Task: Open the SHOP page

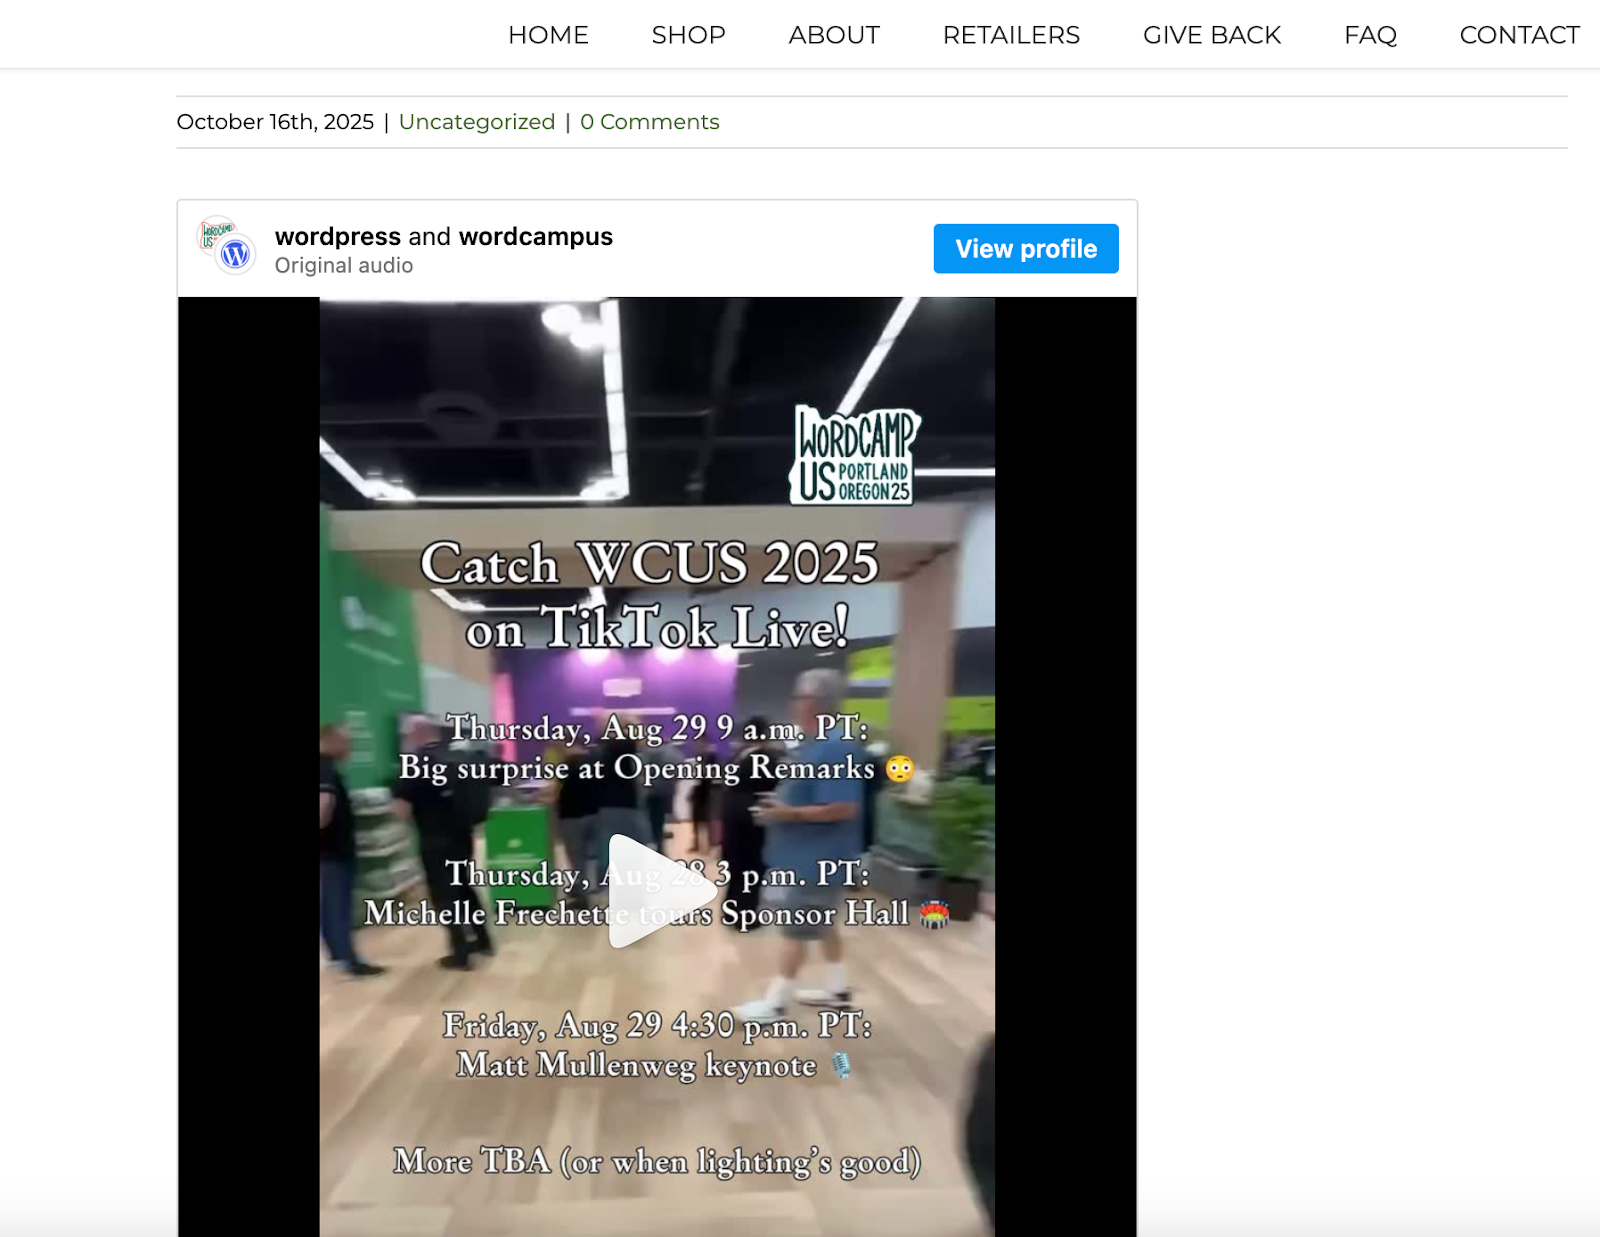Action: [688, 35]
